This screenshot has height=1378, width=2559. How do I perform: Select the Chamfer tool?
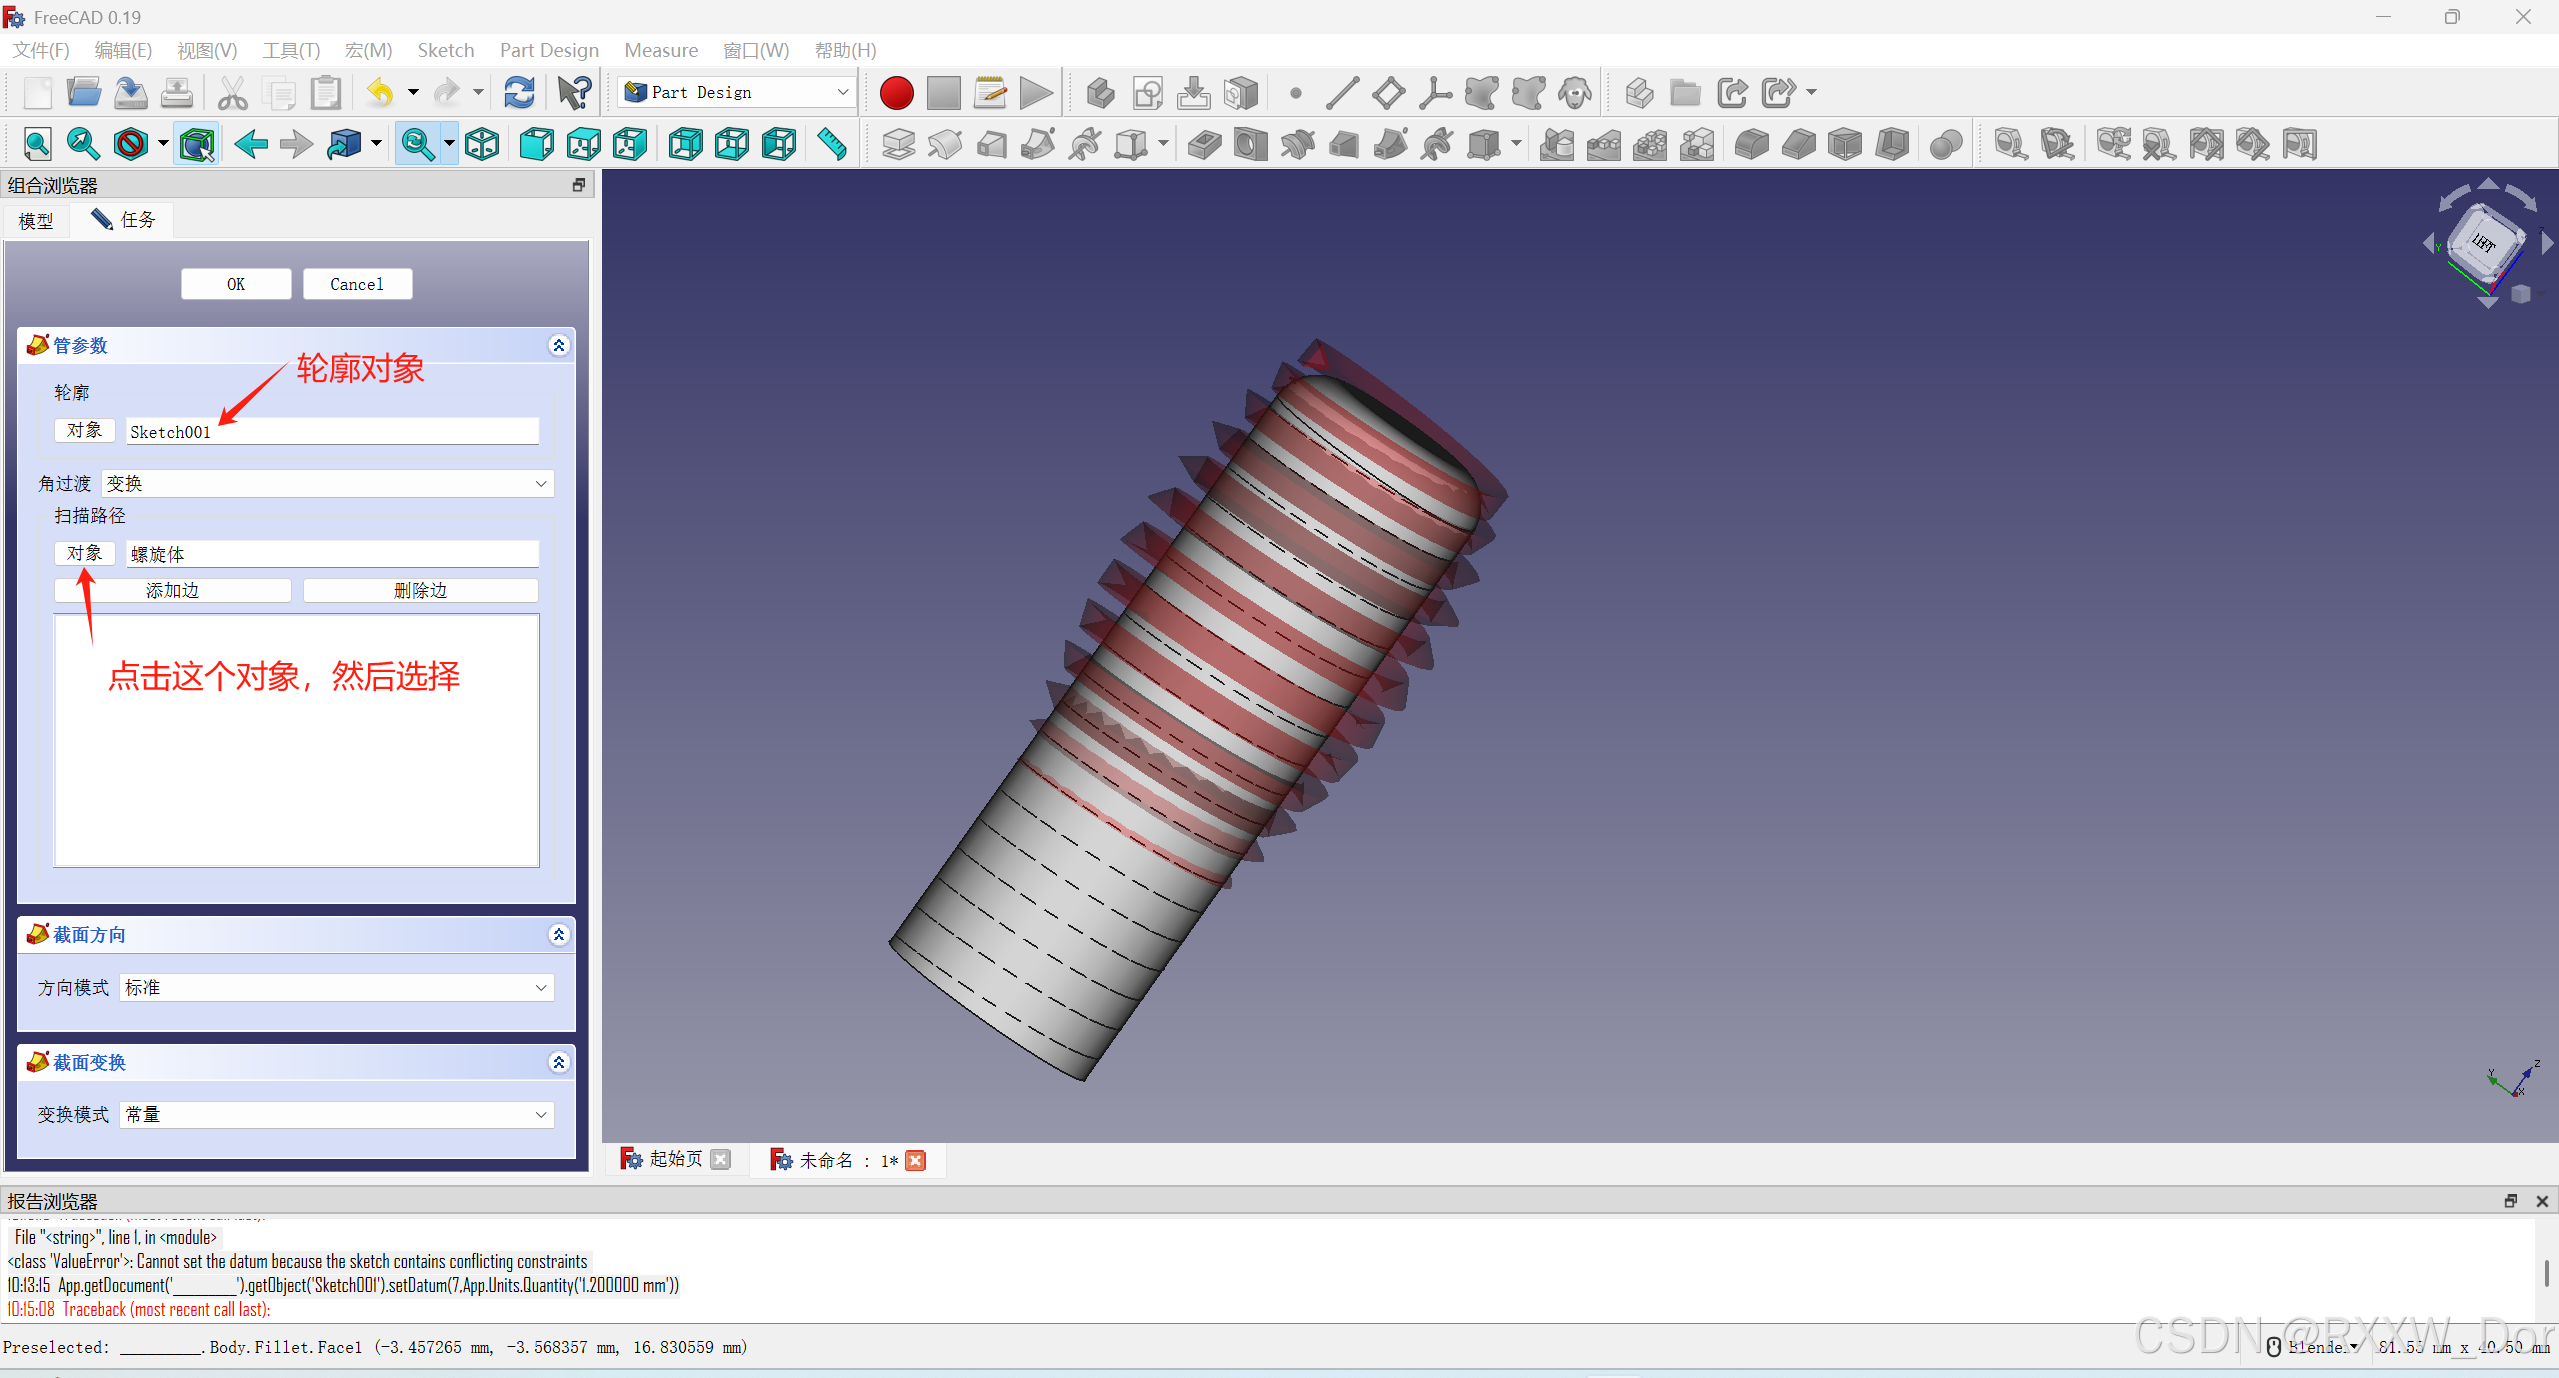pyautogui.click(x=1798, y=144)
